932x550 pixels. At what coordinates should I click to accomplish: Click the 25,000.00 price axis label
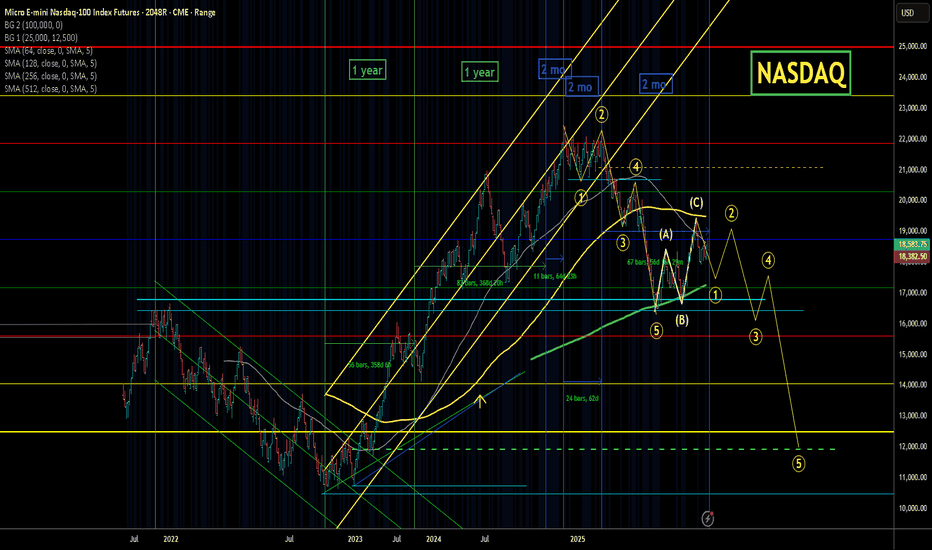tap(913, 46)
